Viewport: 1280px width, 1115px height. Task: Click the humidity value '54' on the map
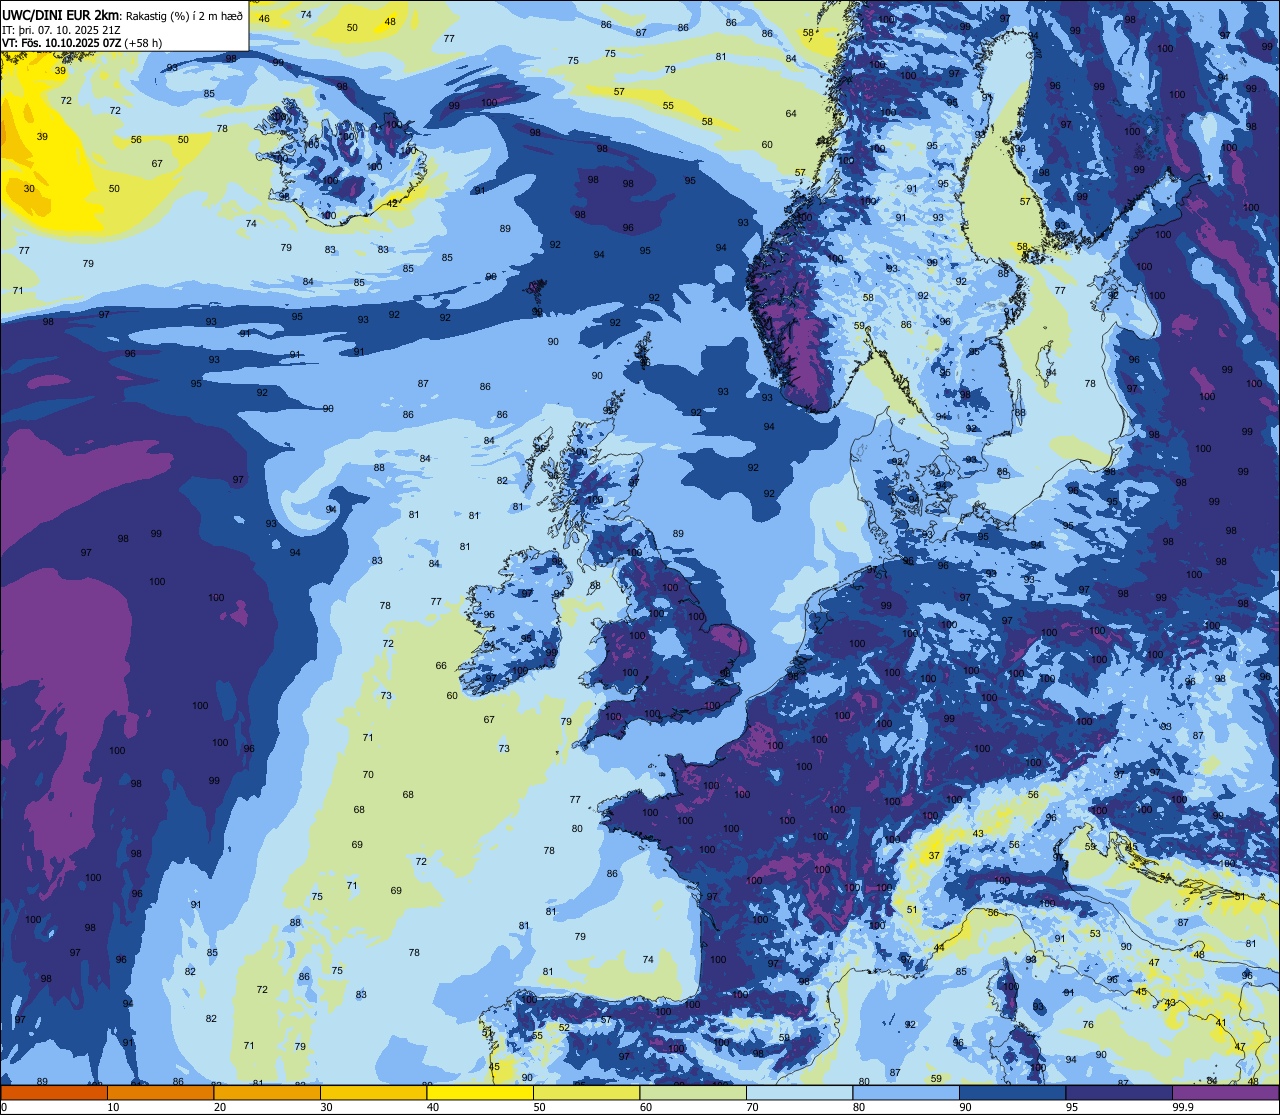[x=1166, y=877]
